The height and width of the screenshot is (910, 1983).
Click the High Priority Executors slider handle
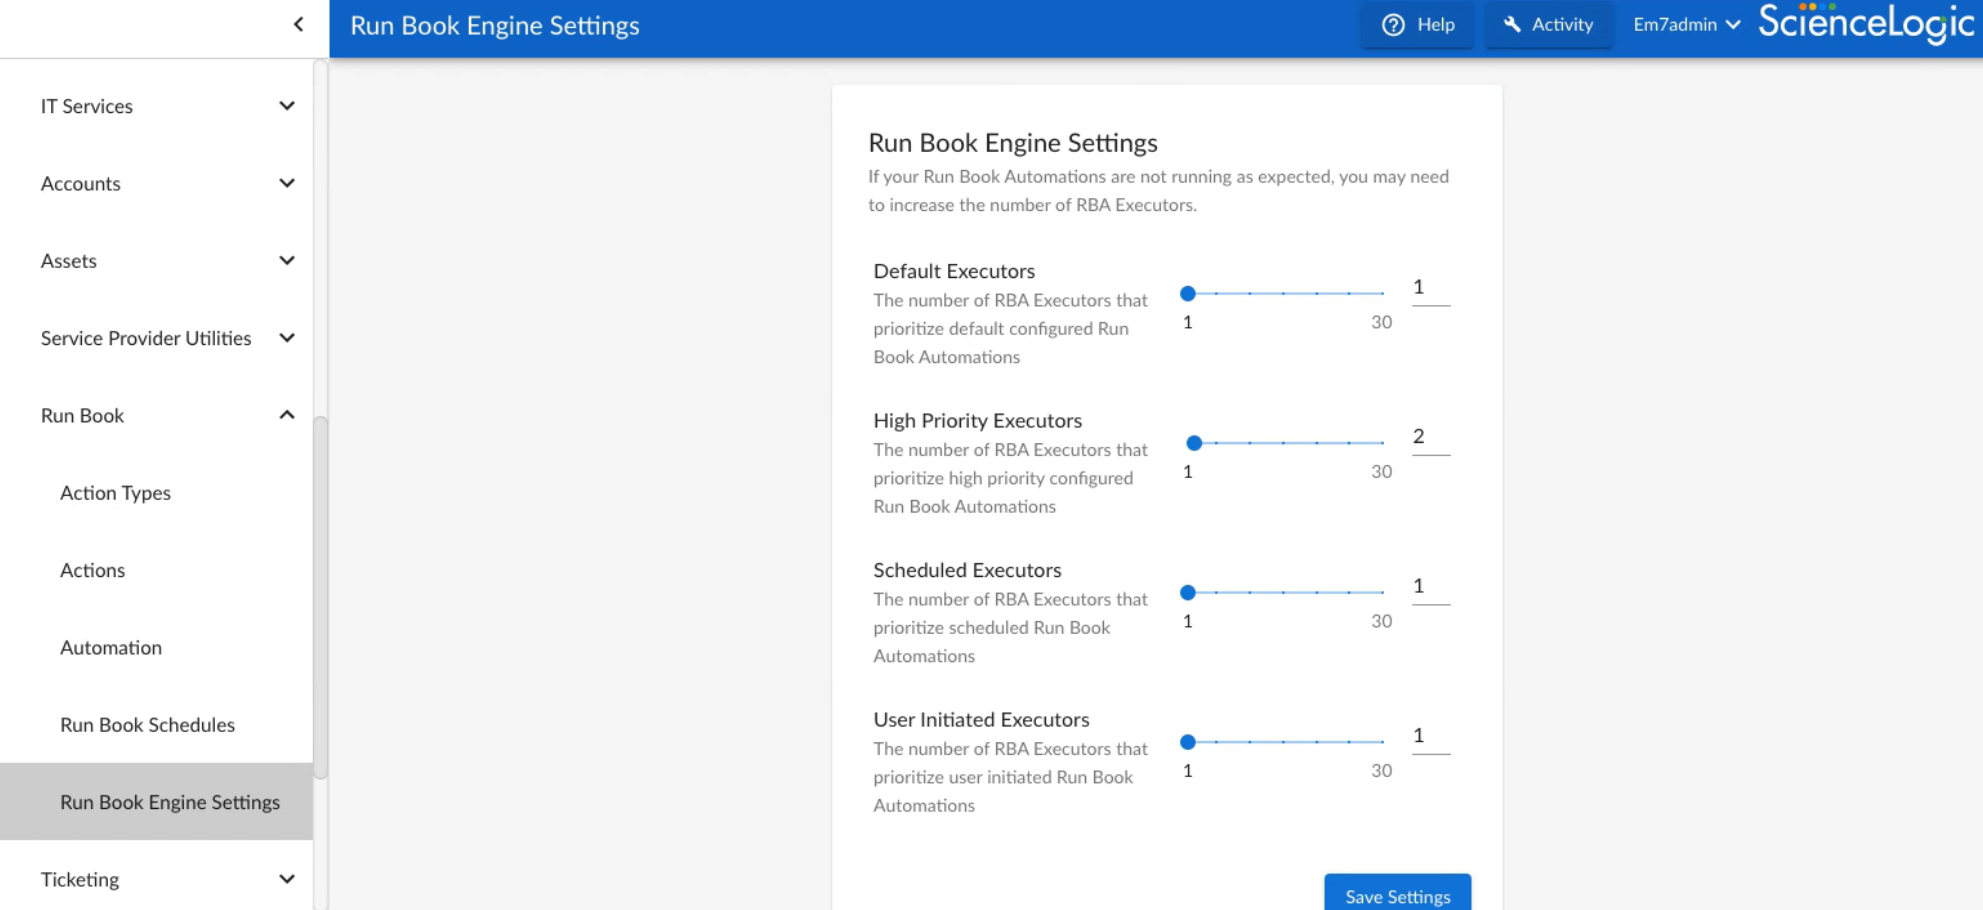click(1194, 443)
